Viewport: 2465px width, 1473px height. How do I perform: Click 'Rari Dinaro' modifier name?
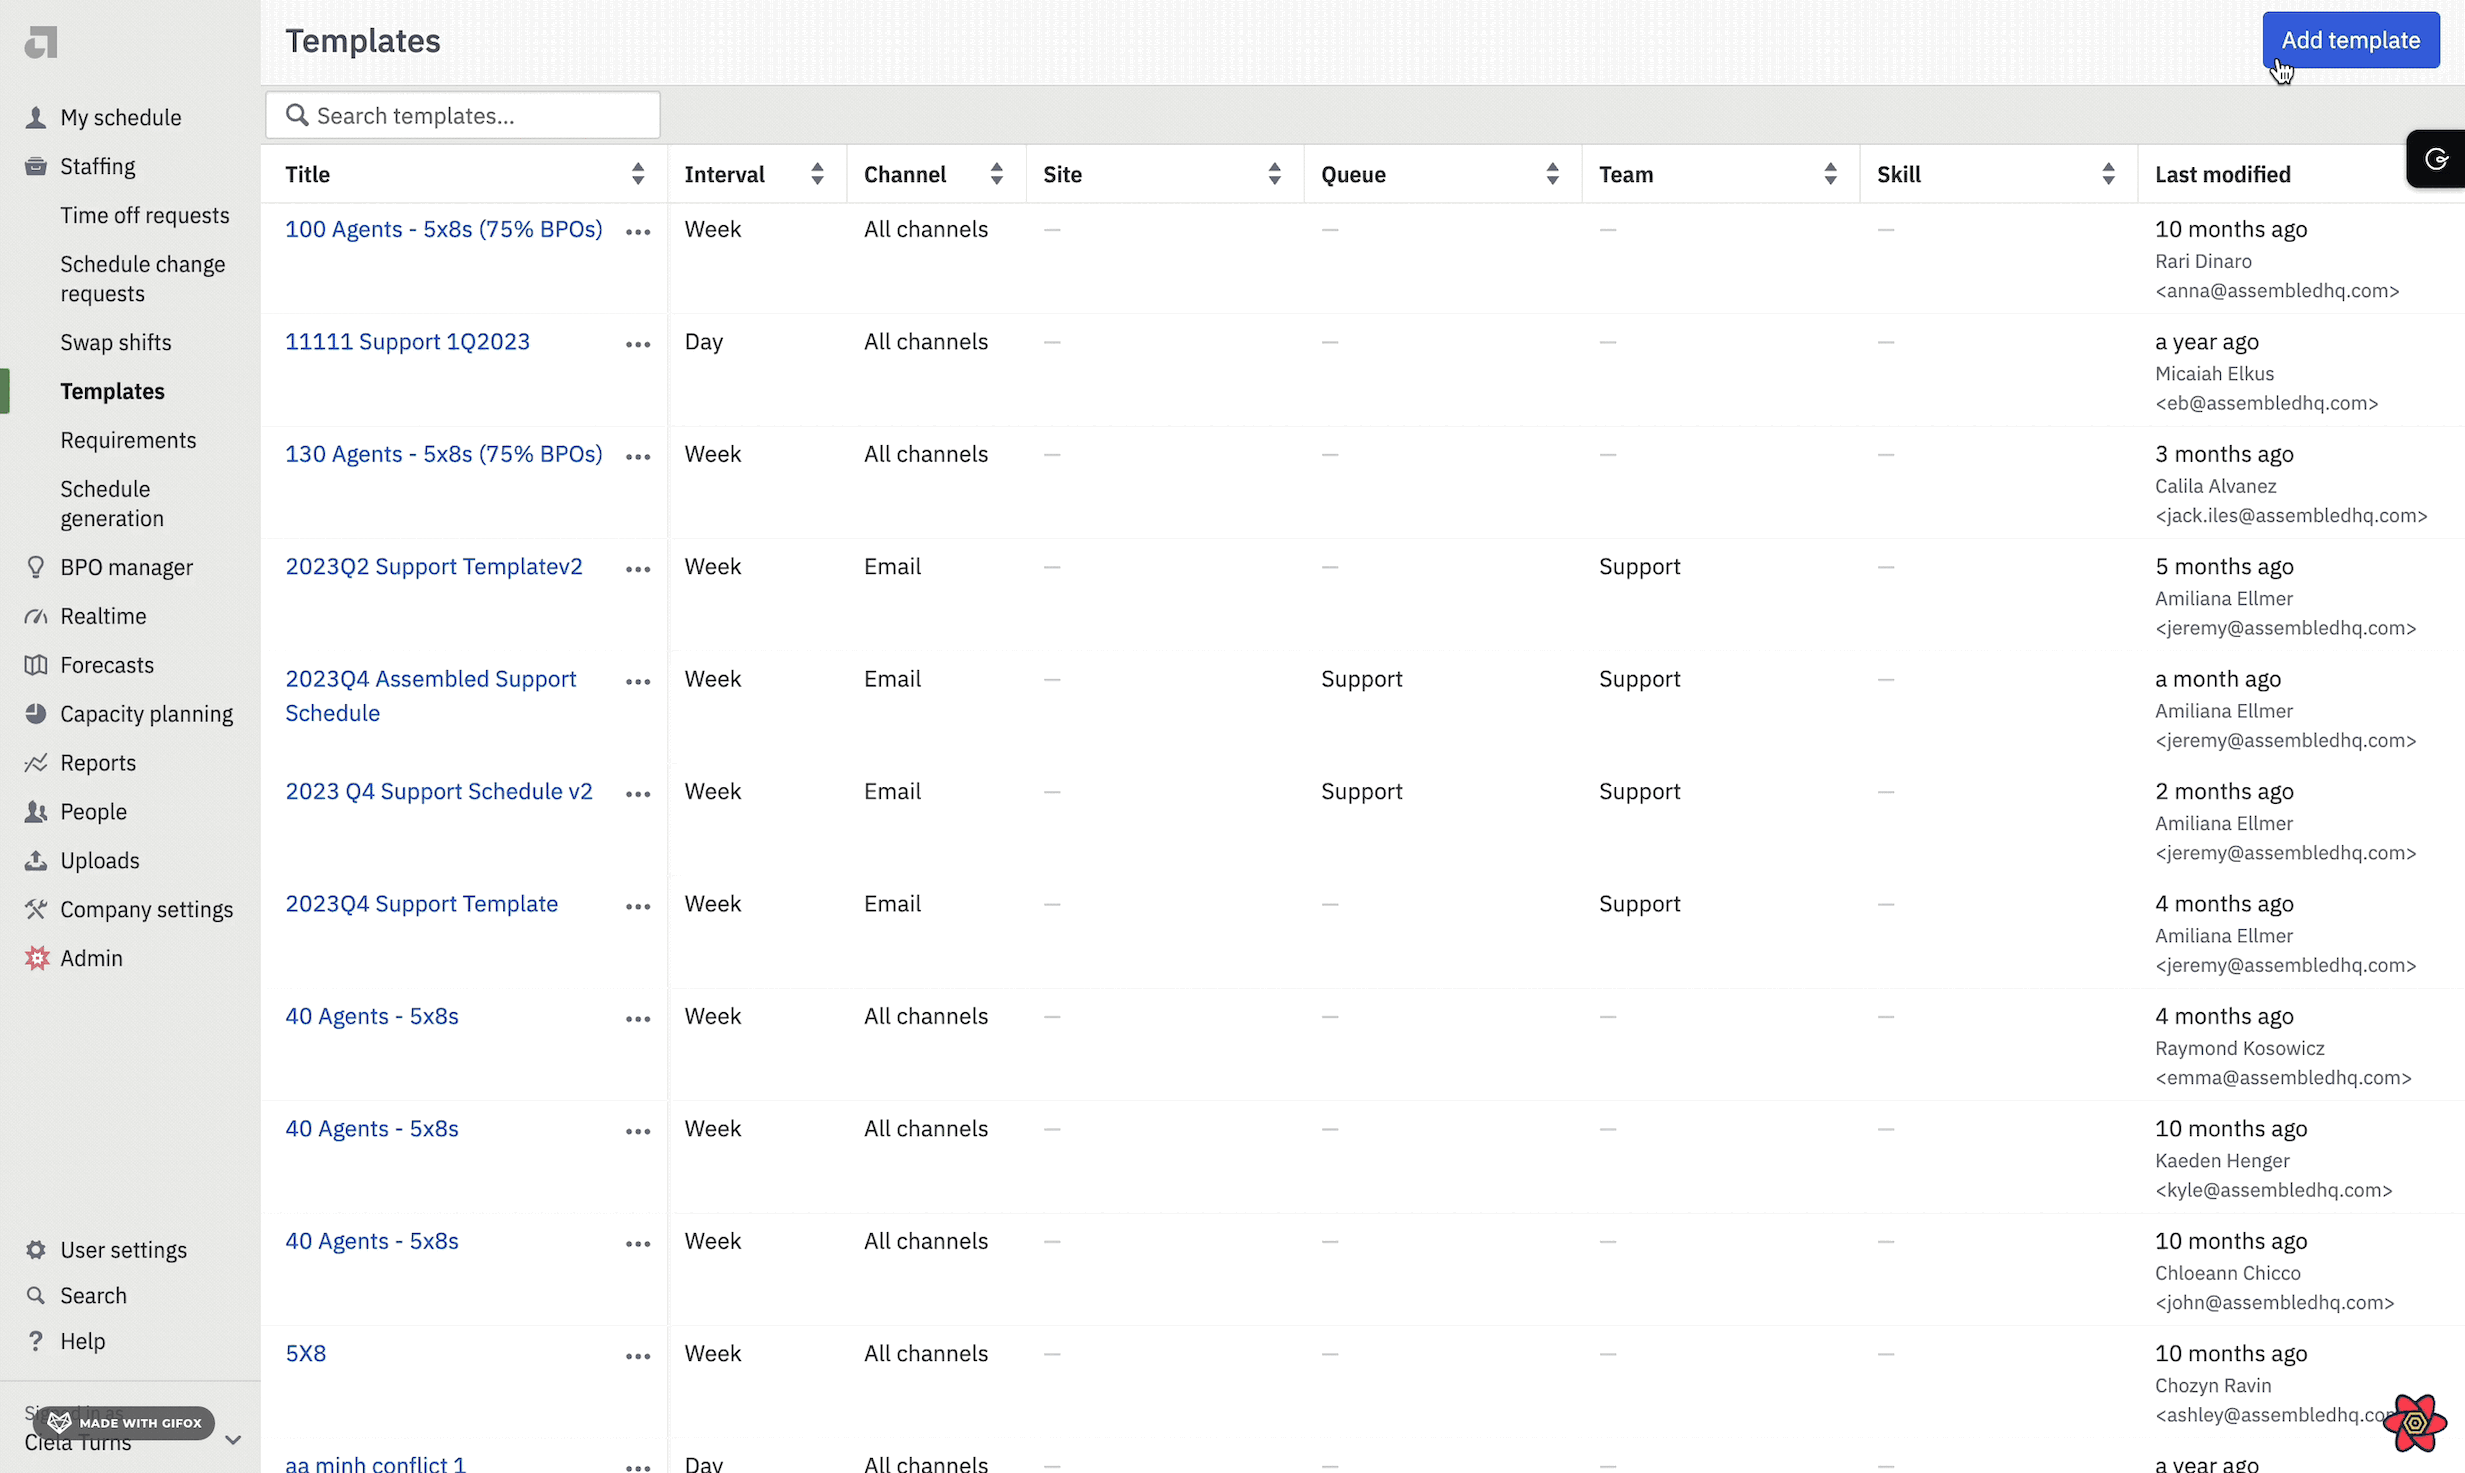pyautogui.click(x=2203, y=261)
